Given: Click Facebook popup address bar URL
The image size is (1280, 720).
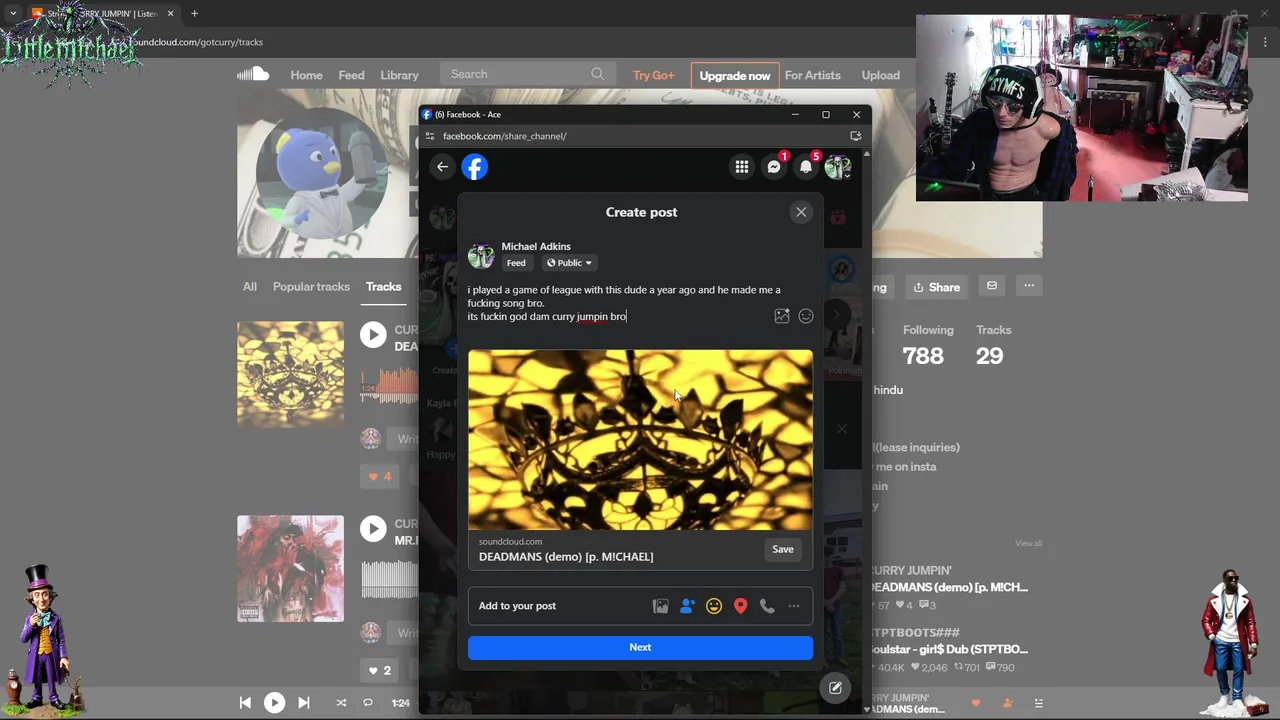Looking at the screenshot, I should [505, 136].
